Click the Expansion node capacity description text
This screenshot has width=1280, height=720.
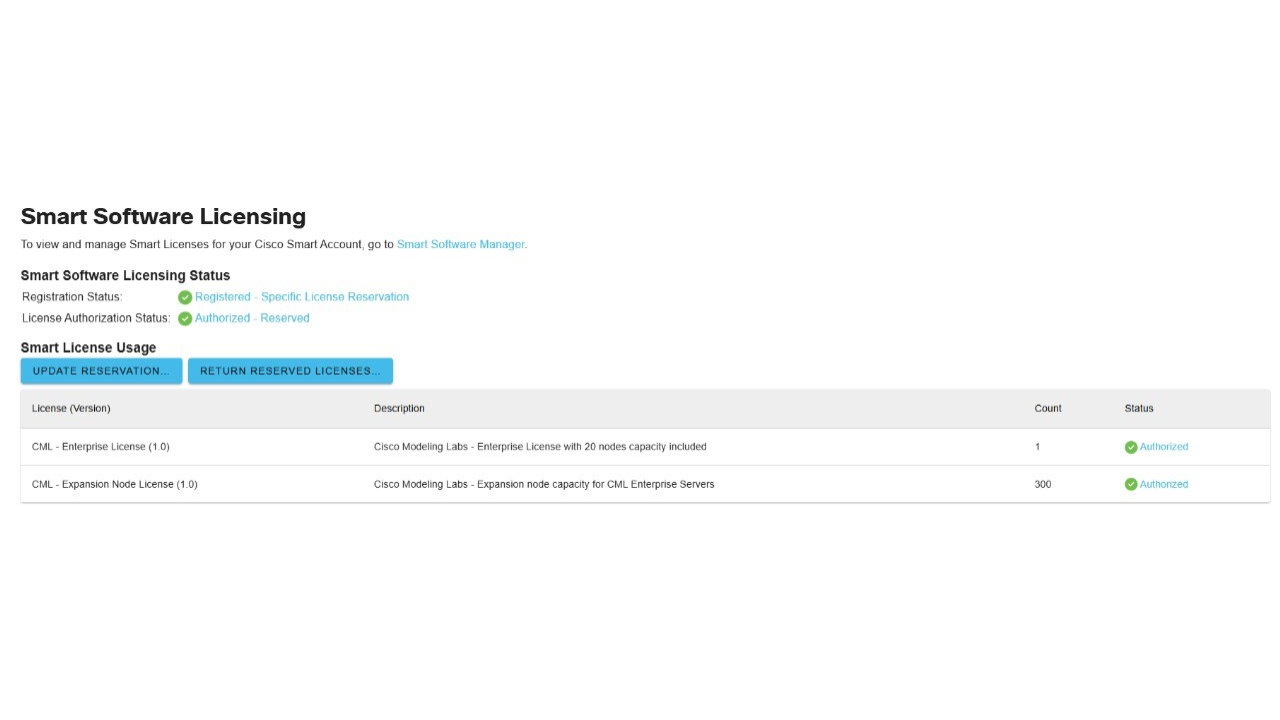[x=544, y=484]
